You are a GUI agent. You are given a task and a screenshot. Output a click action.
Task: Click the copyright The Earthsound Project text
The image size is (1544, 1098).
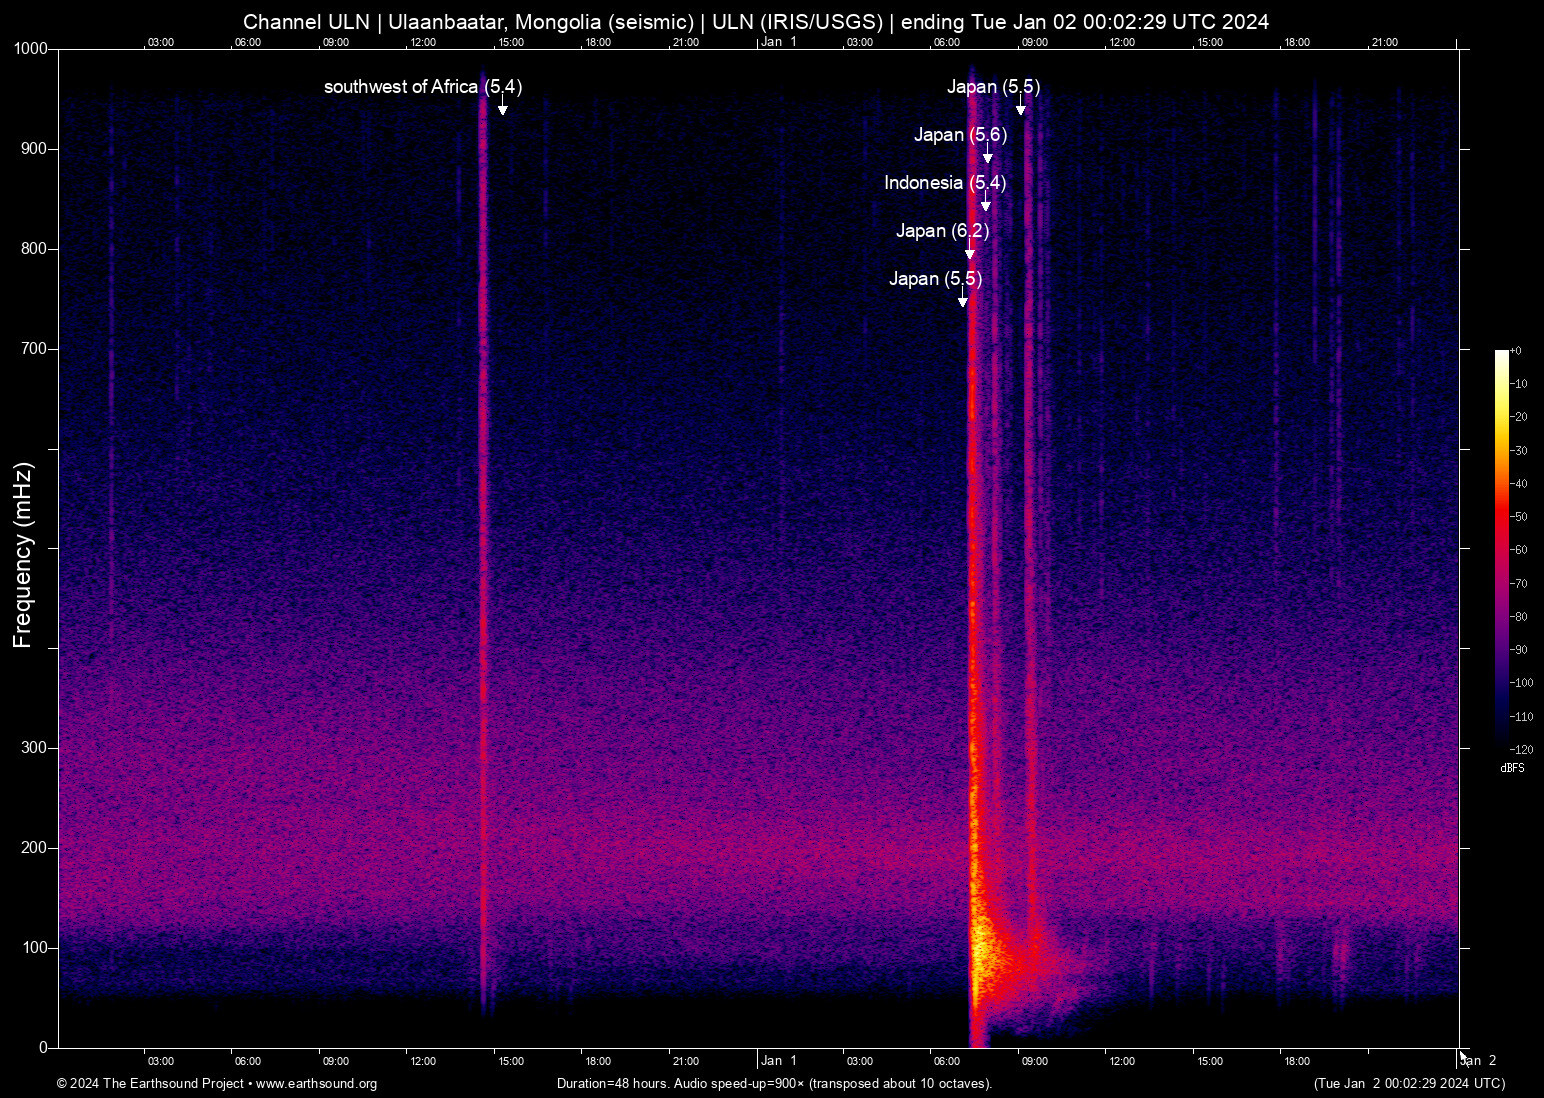[x=150, y=1084]
